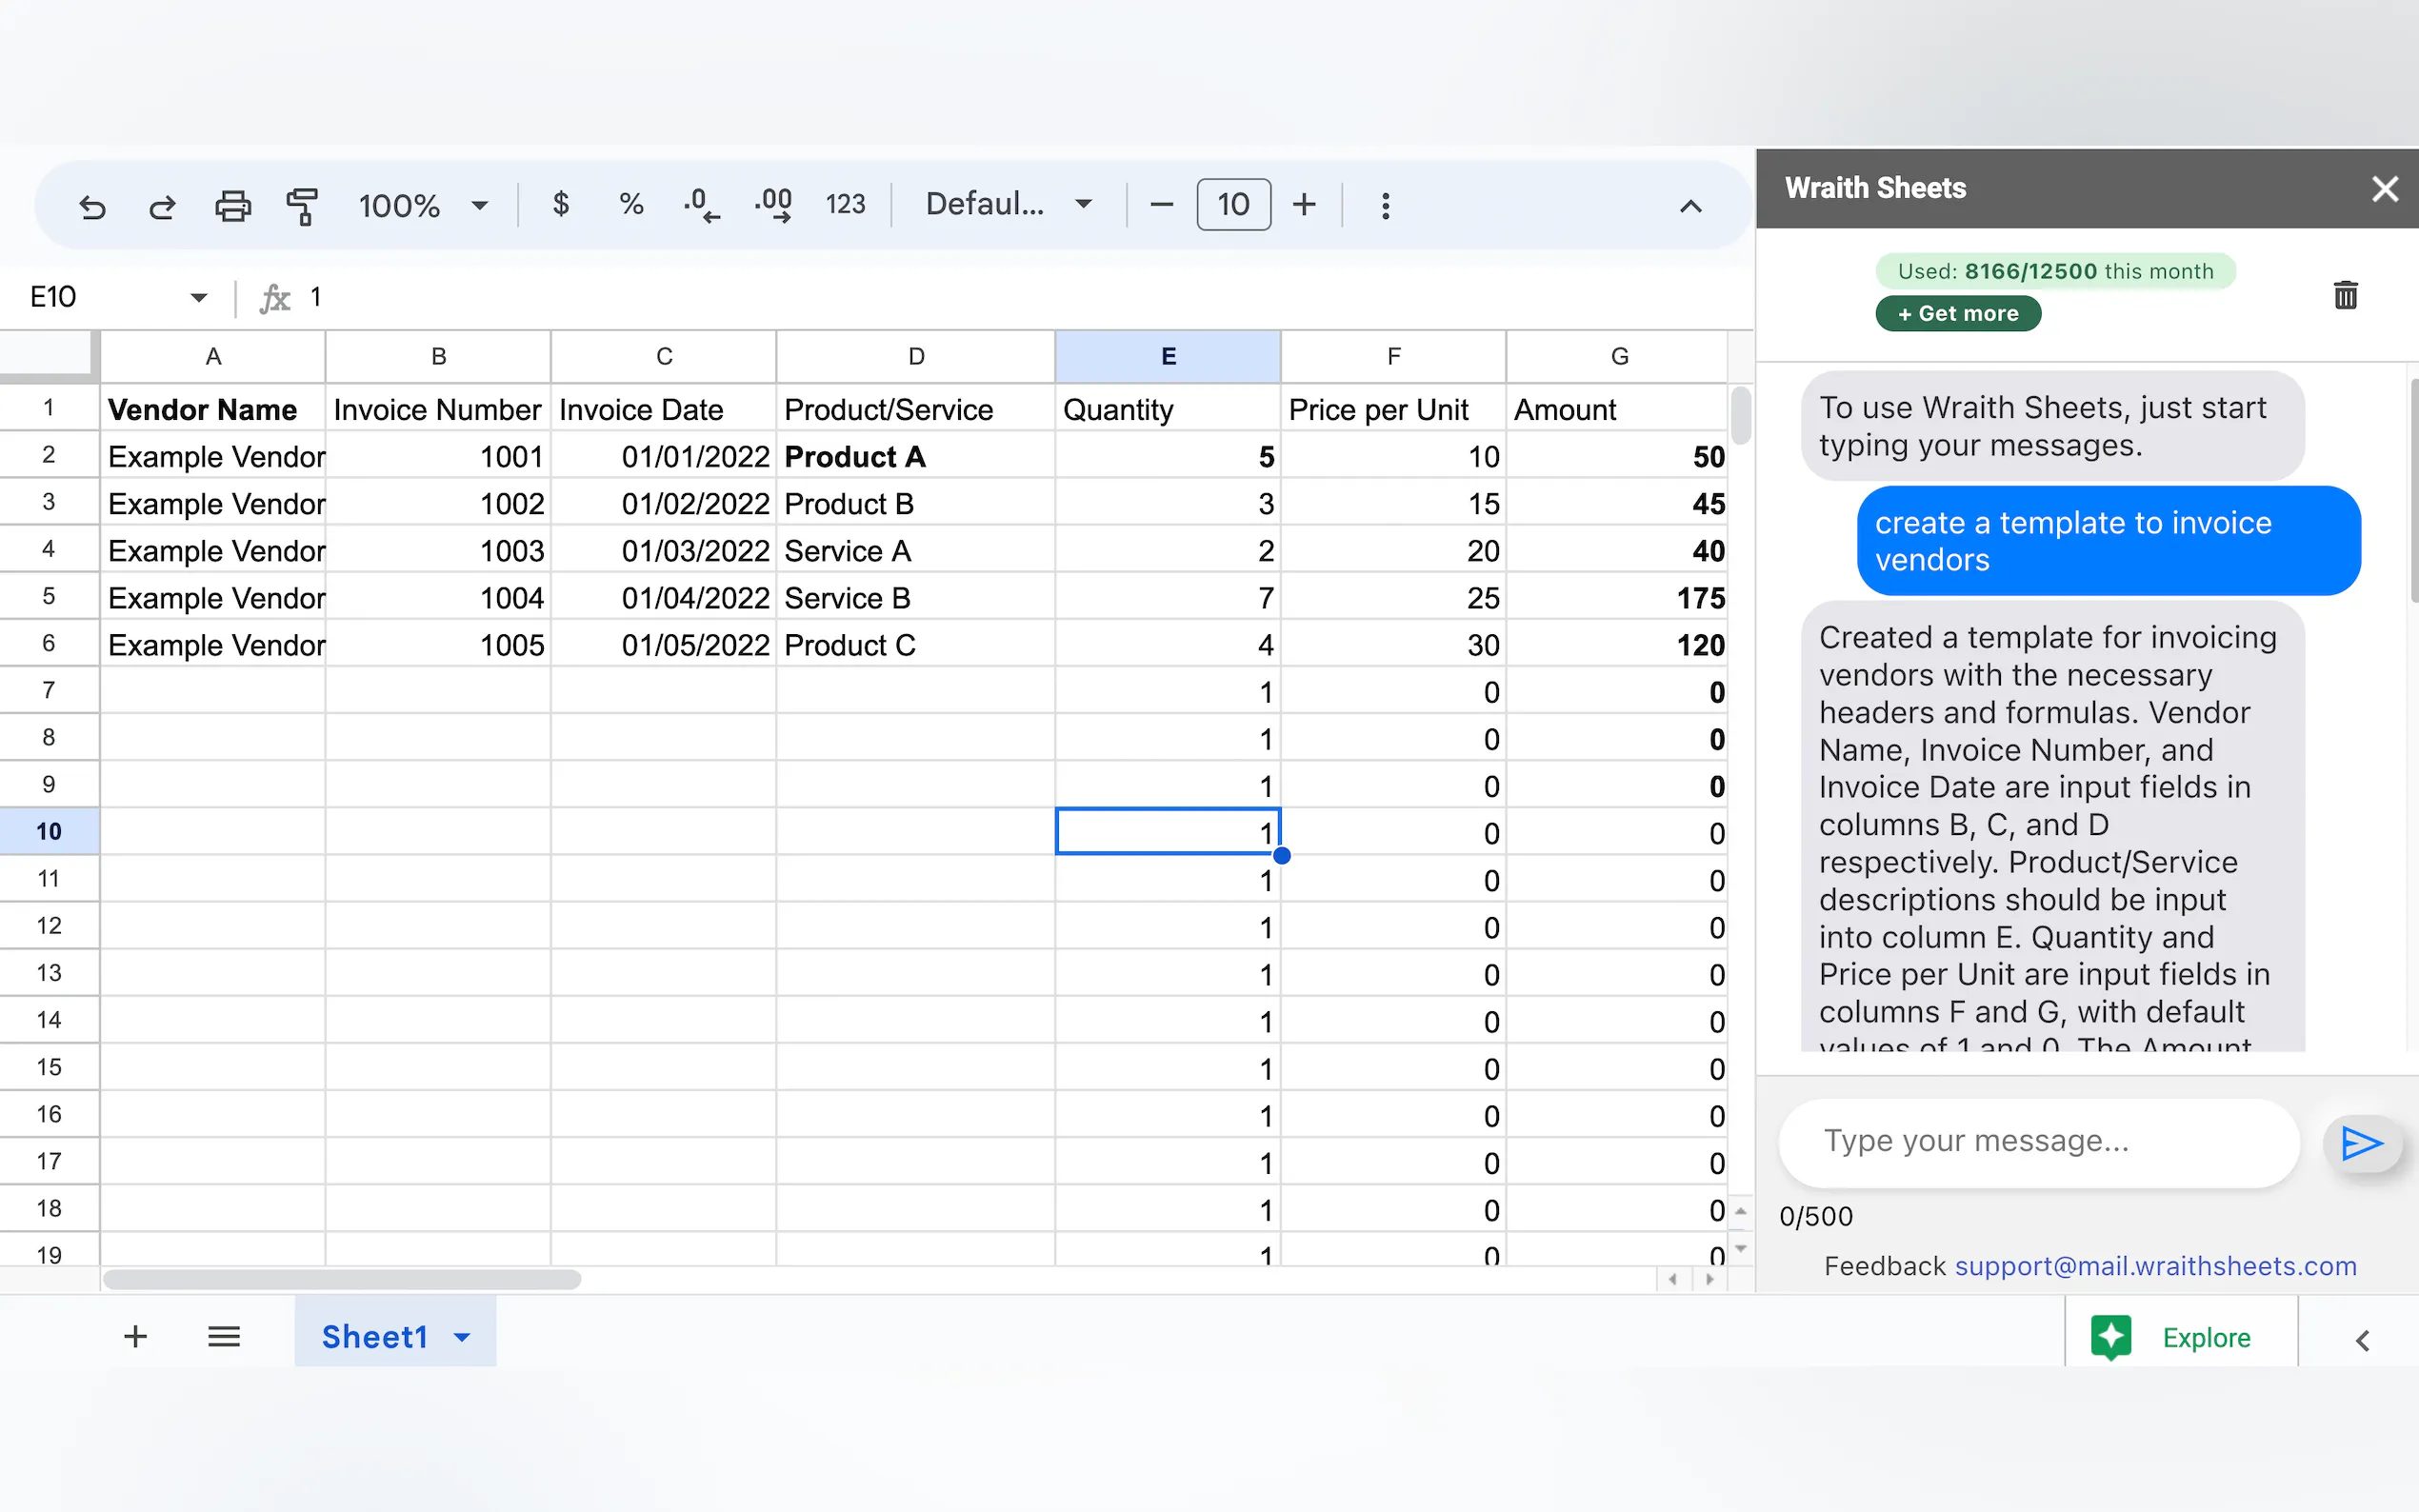This screenshot has width=2419, height=1512.
Task: Click the support email link
Action: coord(2155,1266)
